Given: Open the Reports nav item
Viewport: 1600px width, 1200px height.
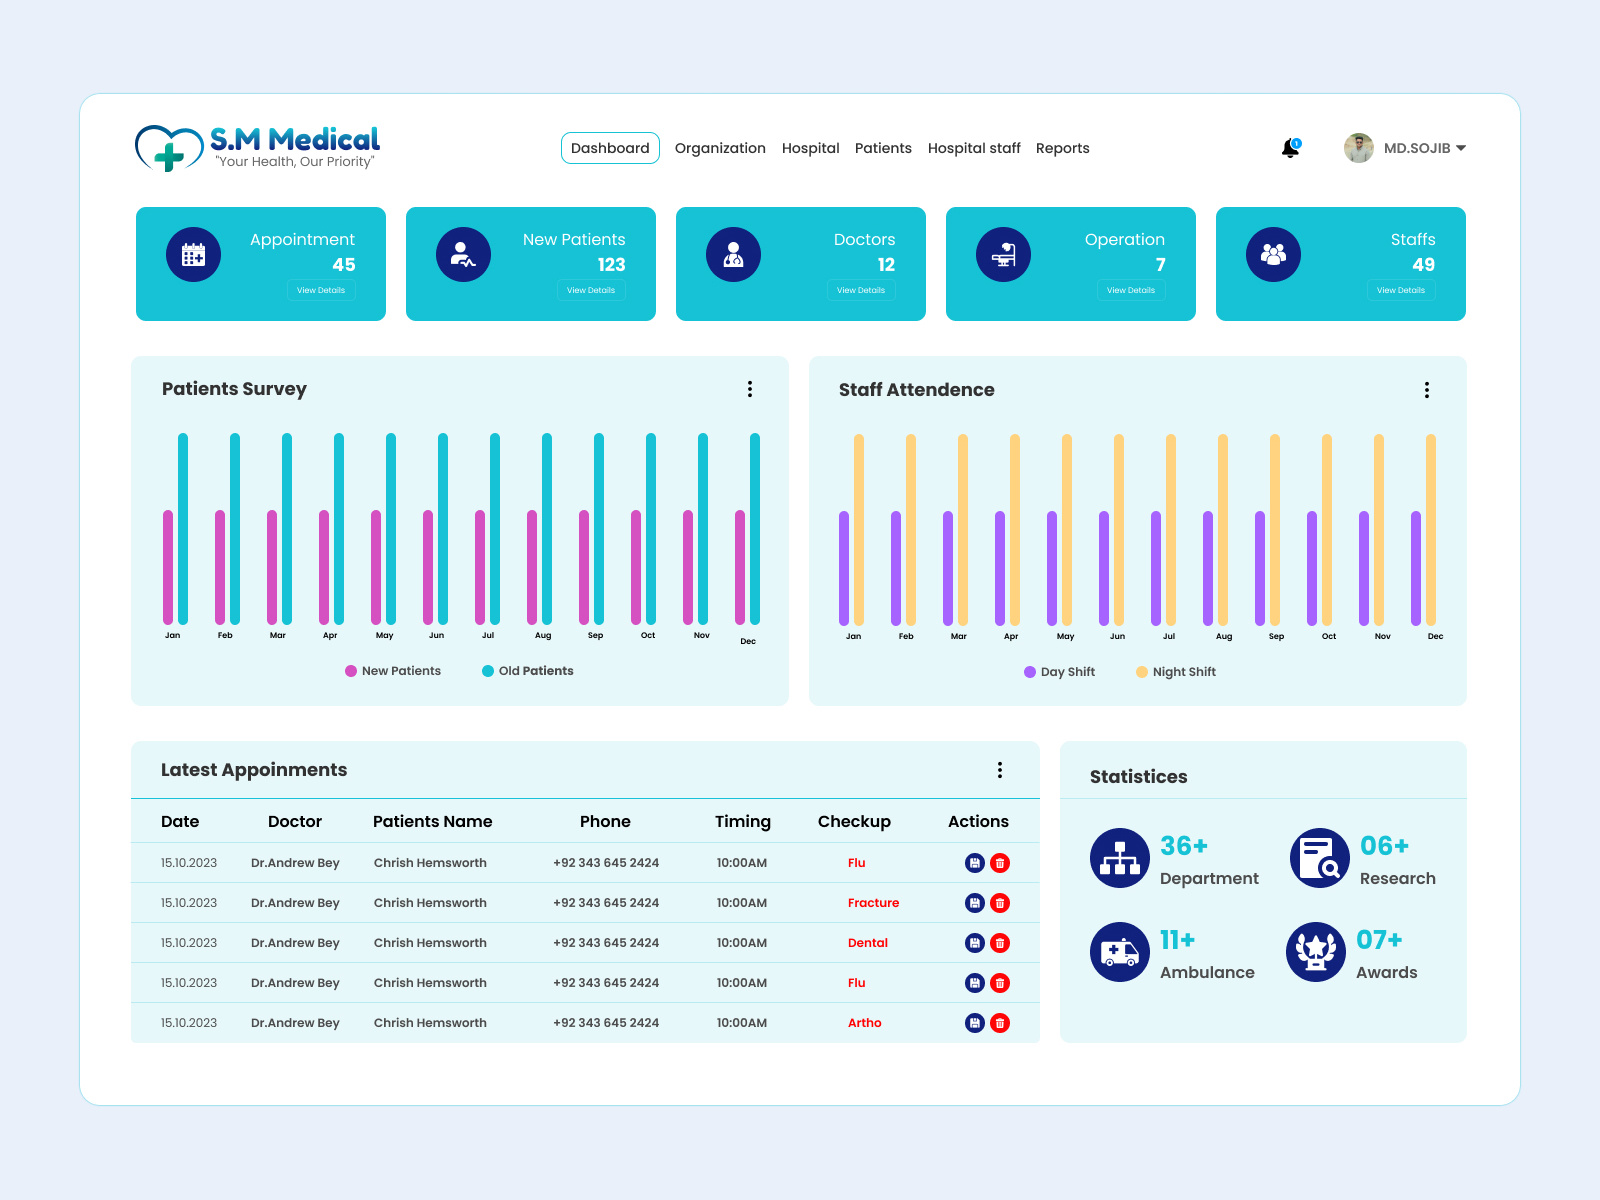Looking at the screenshot, I should click(1063, 148).
